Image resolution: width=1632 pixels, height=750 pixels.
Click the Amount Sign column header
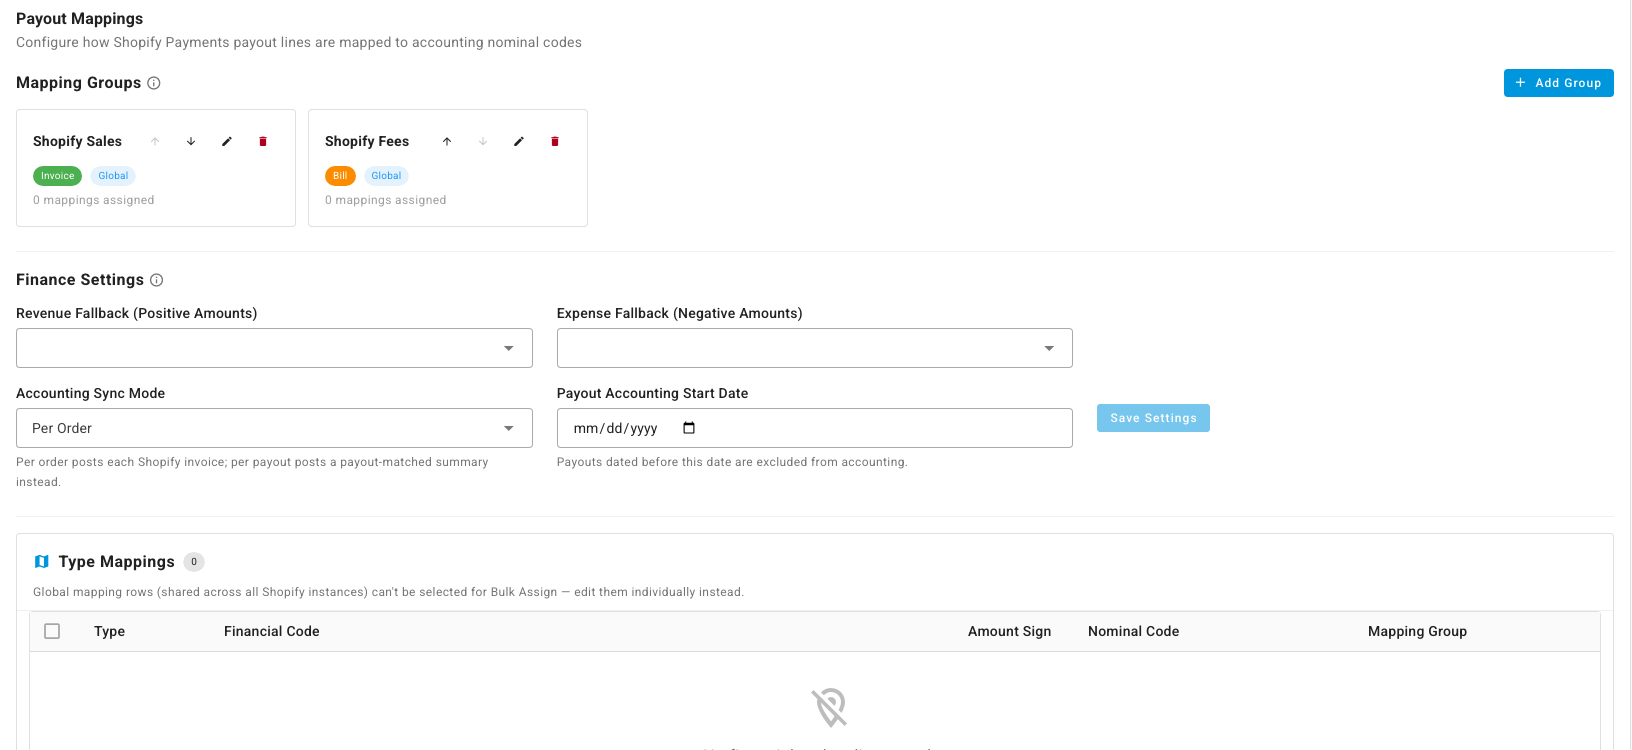click(1009, 631)
